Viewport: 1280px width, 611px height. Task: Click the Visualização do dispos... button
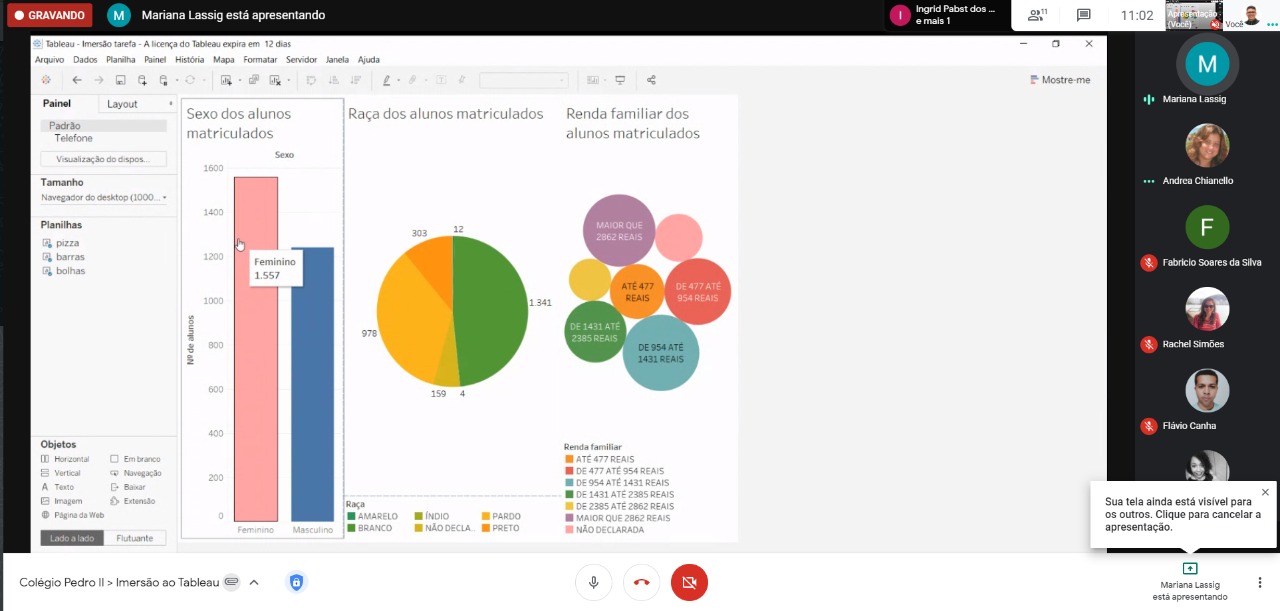coord(103,159)
